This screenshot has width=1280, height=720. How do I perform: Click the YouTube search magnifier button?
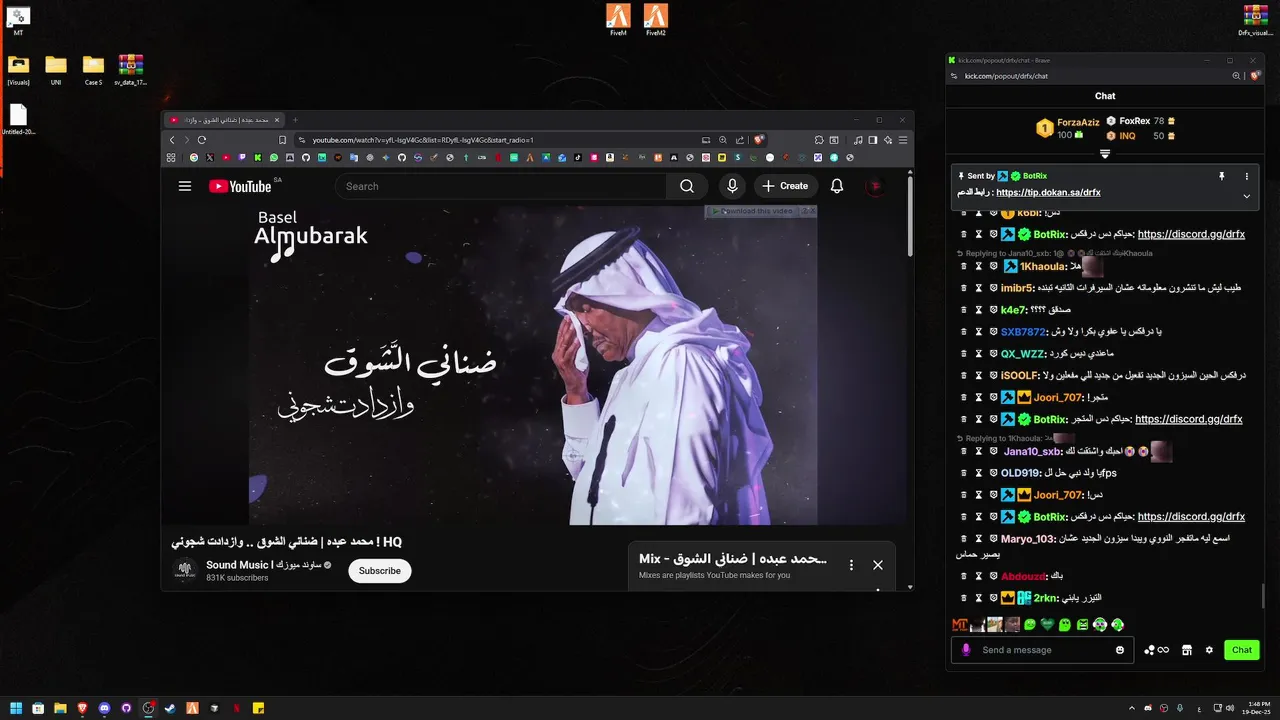(x=687, y=186)
